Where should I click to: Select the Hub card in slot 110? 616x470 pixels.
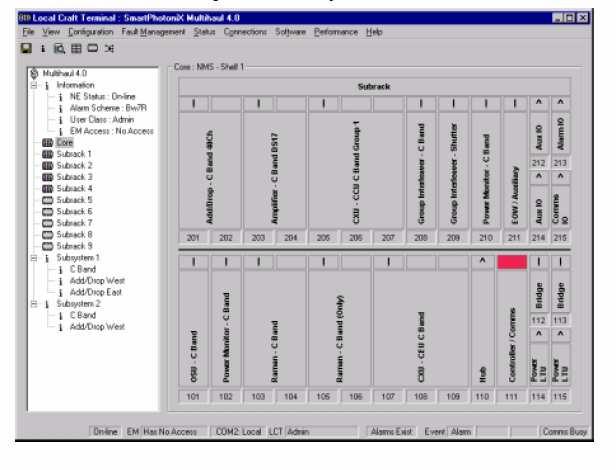(x=482, y=329)
